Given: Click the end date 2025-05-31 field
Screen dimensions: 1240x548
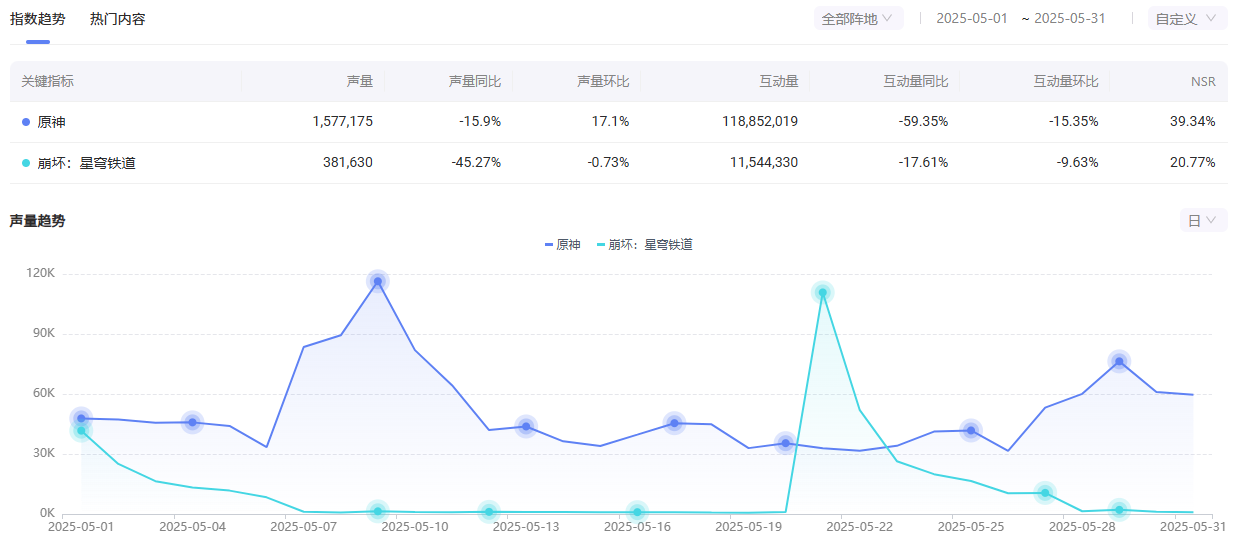Looking at the screenshot, I should (x=1069, y=18).
